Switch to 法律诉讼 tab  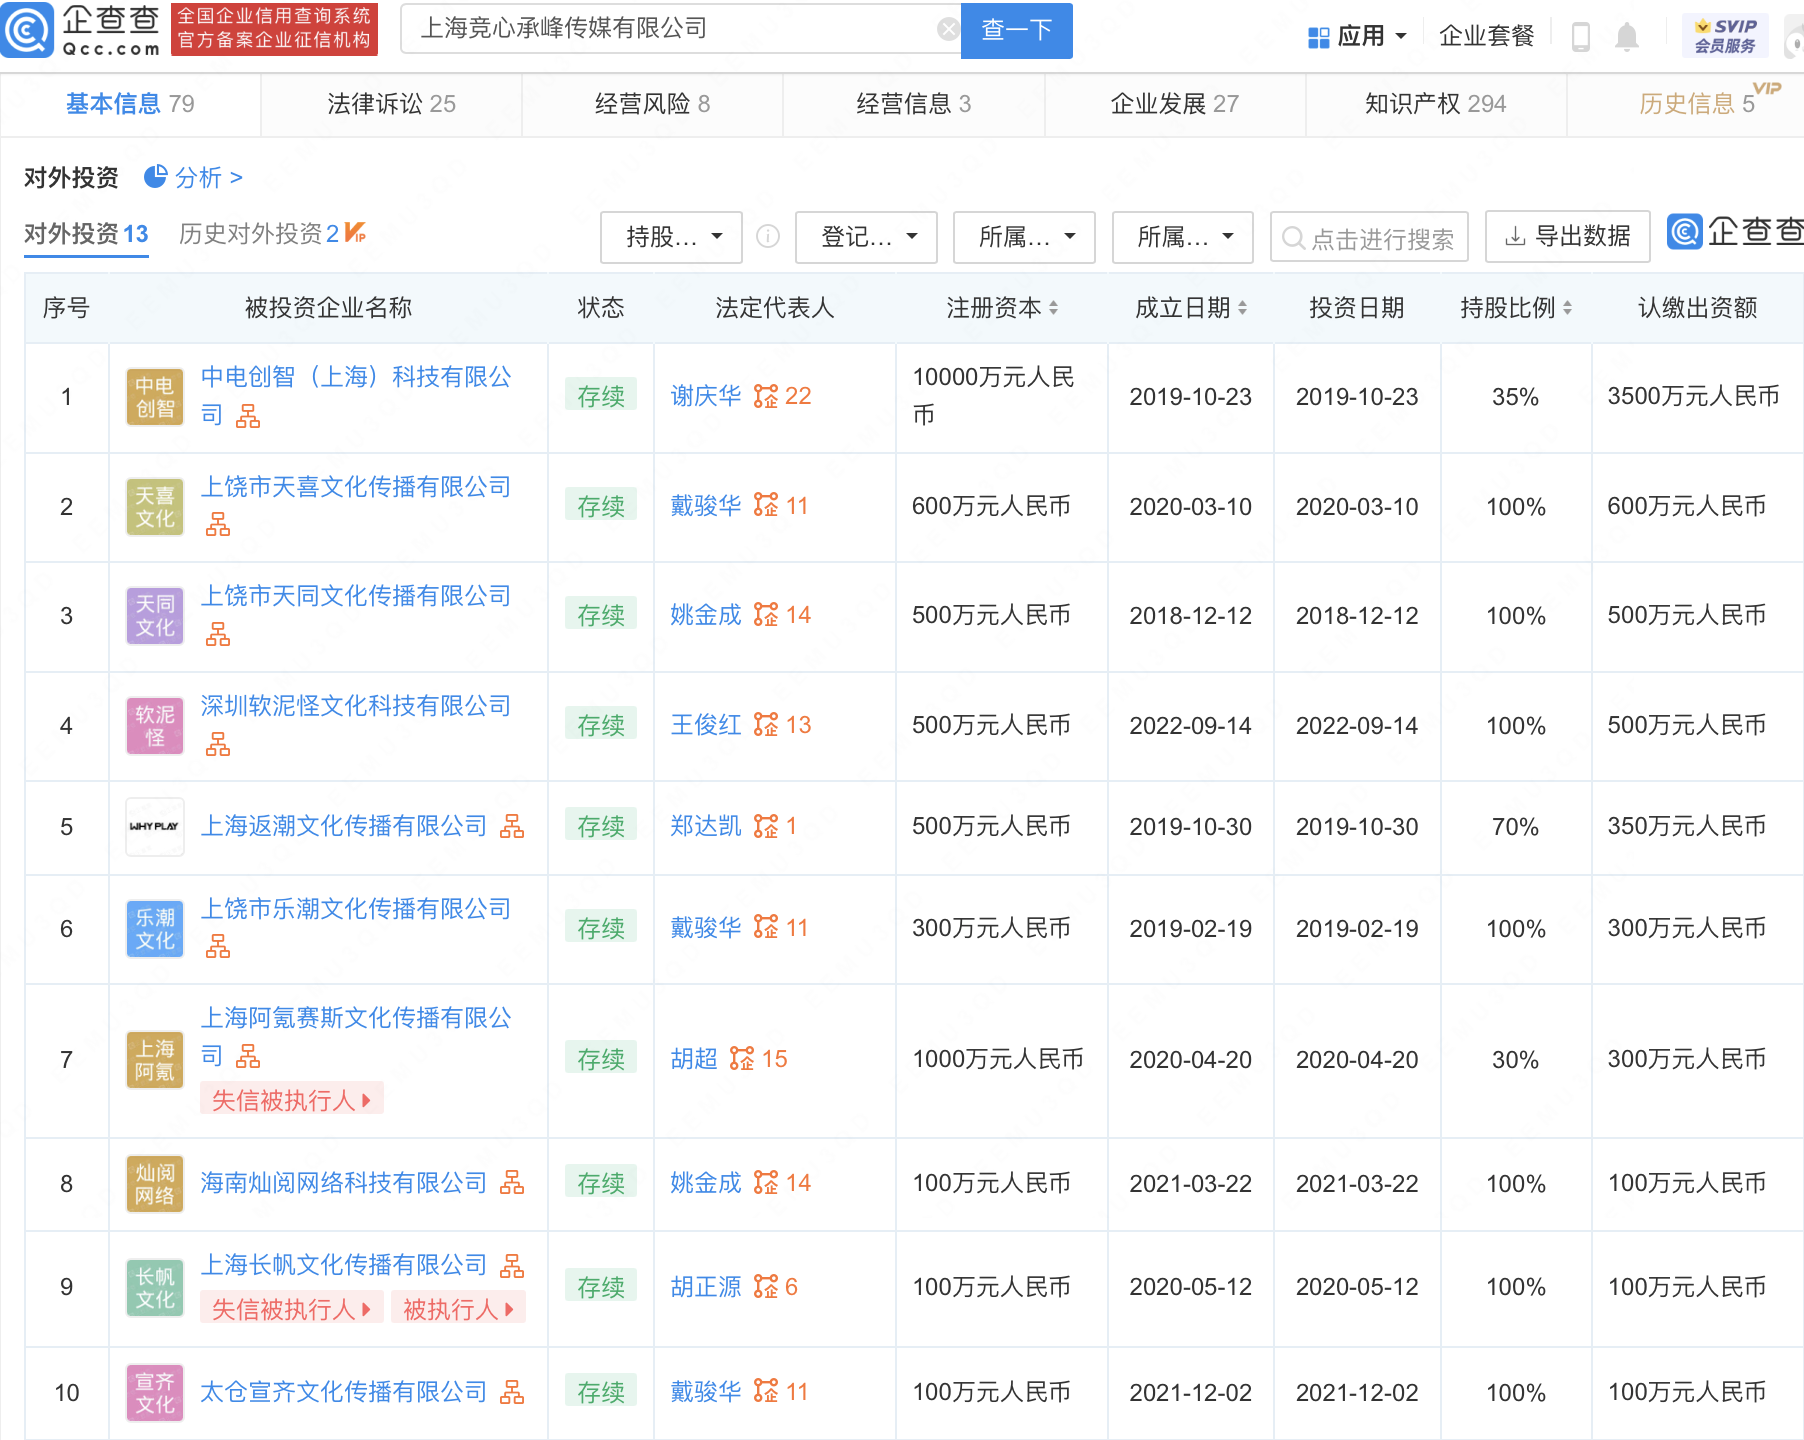coord(391,104)
